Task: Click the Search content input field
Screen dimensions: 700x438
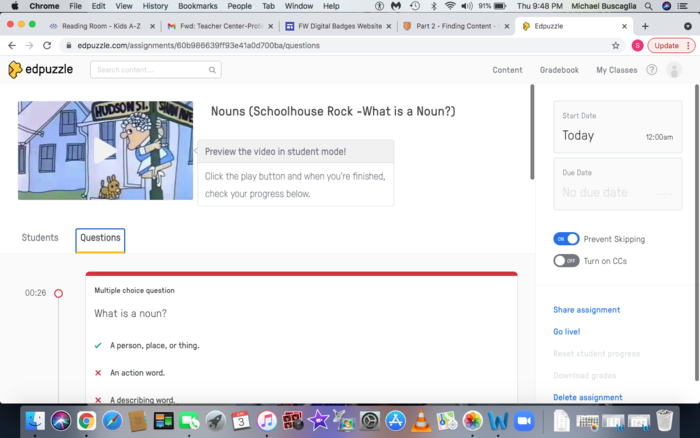Action: [155, 70]
